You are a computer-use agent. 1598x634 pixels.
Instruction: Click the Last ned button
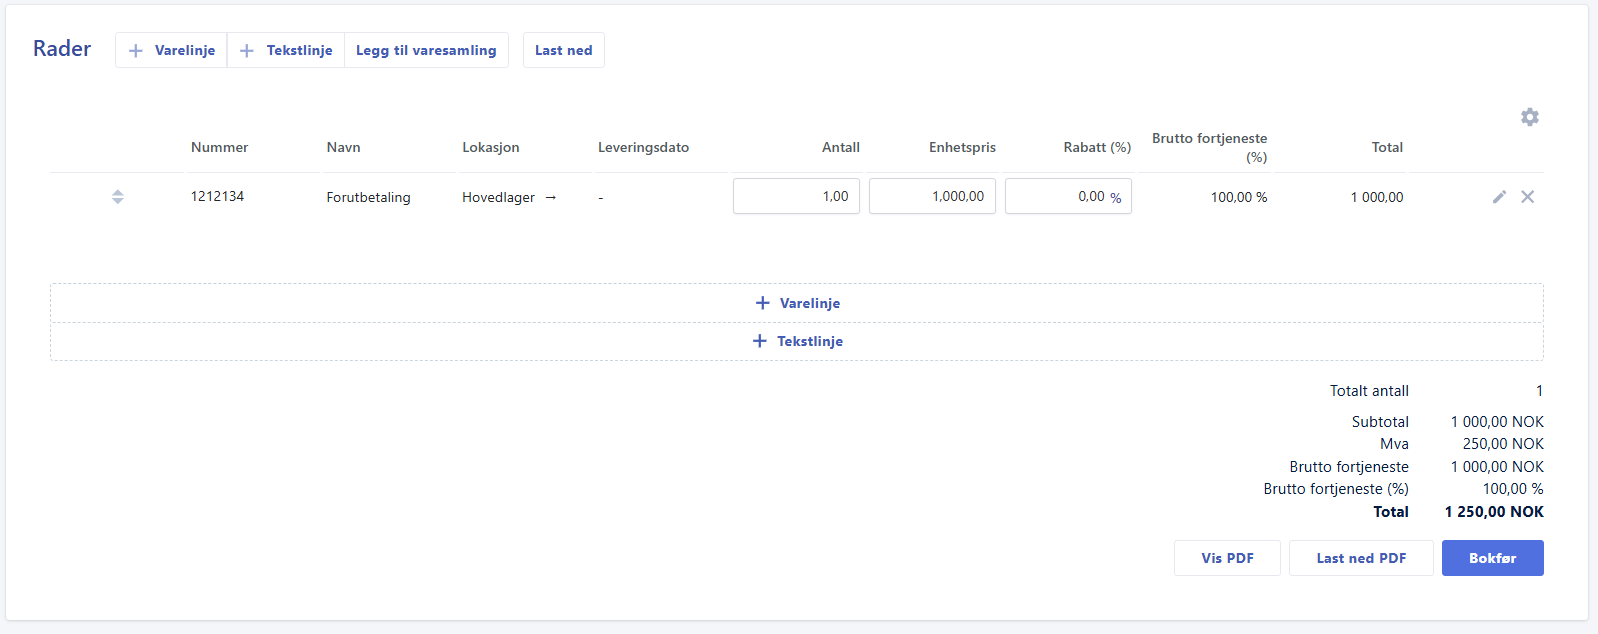pyautogui.click(x=563, y=50)
